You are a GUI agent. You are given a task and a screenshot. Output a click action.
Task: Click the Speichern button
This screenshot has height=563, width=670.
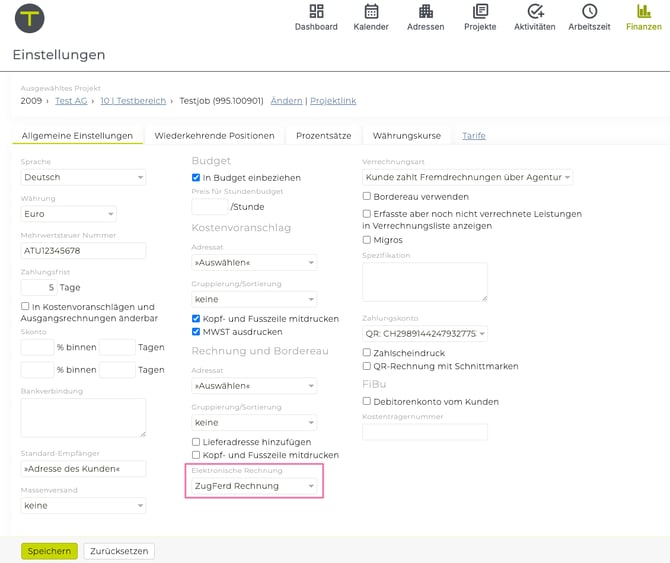coord(49,551)
